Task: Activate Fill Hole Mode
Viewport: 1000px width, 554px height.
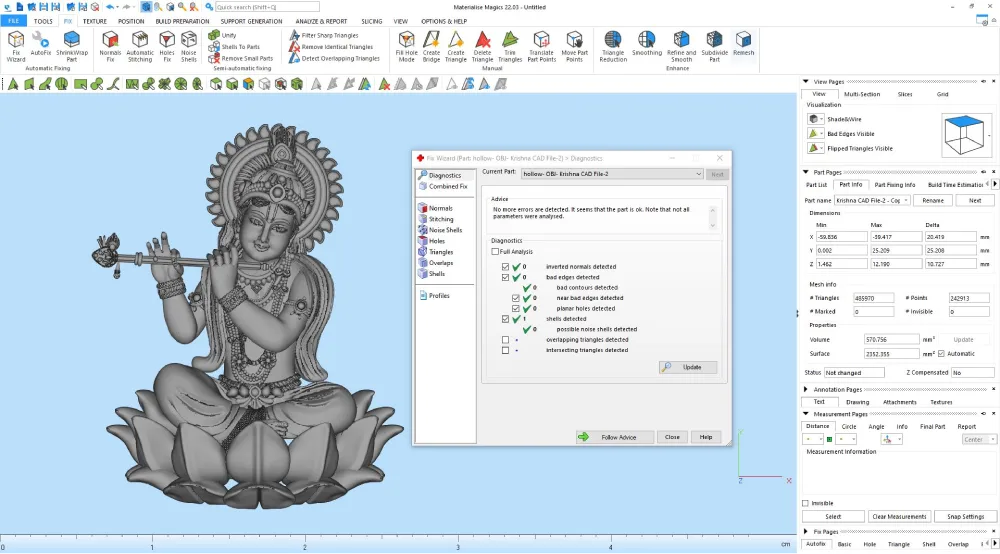Action: [x=406, y=46]
